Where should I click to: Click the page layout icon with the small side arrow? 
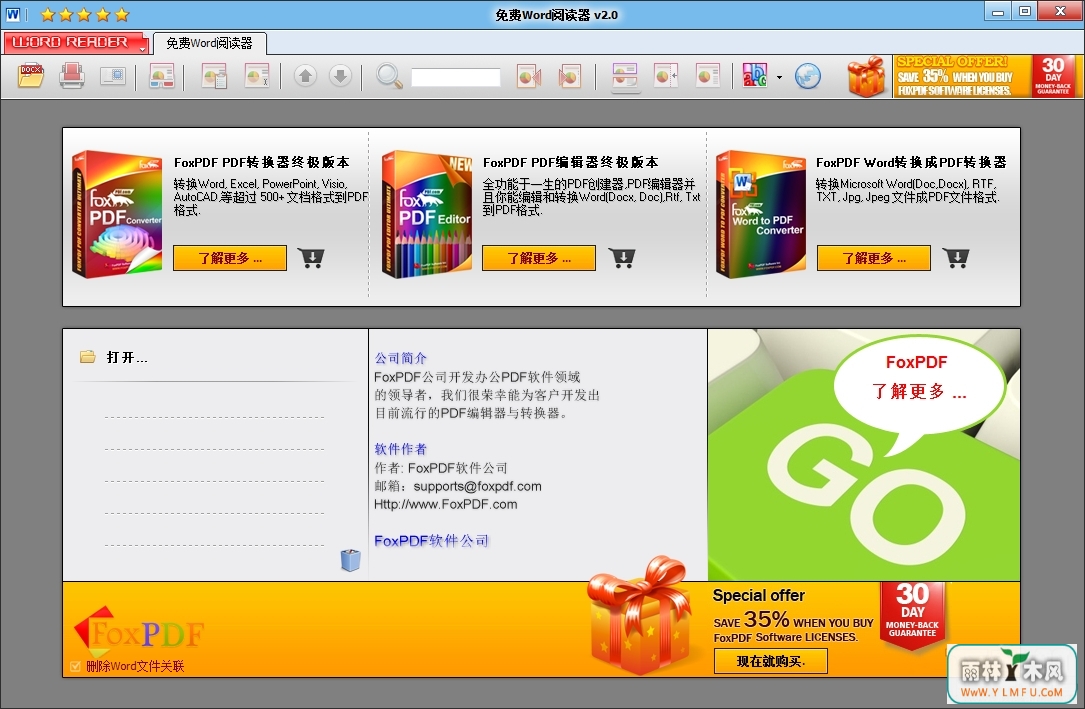pos(666,76)
